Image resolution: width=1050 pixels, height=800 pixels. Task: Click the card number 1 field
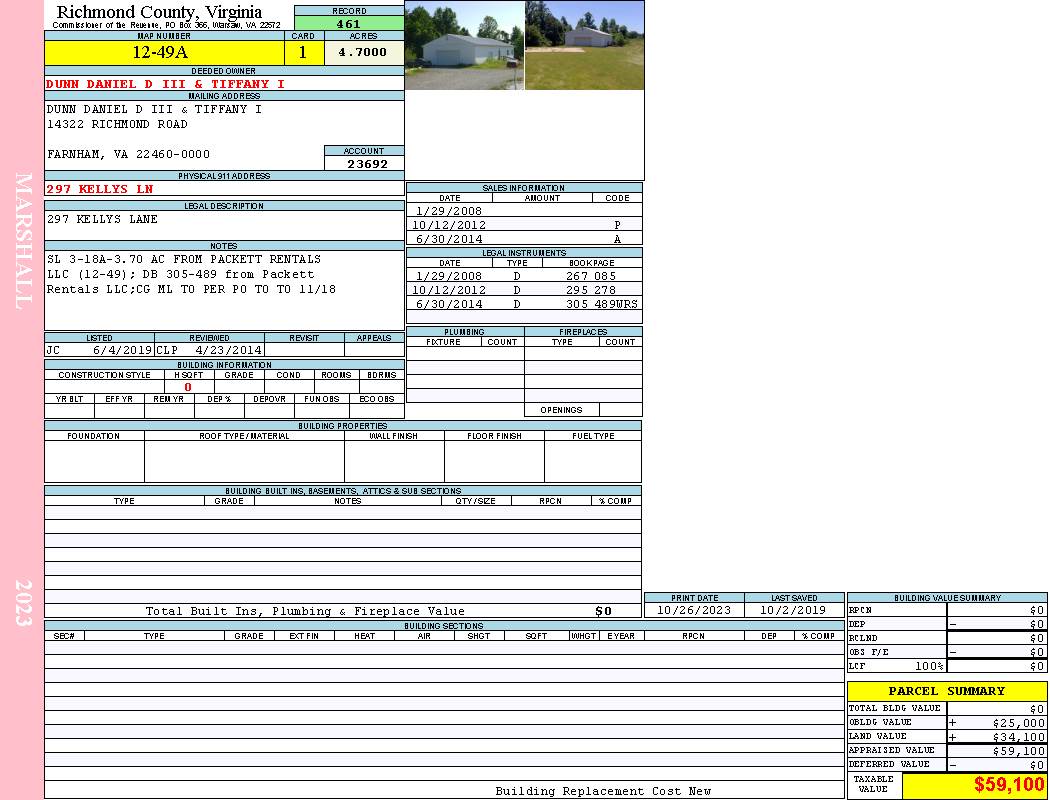coord(303,52)
